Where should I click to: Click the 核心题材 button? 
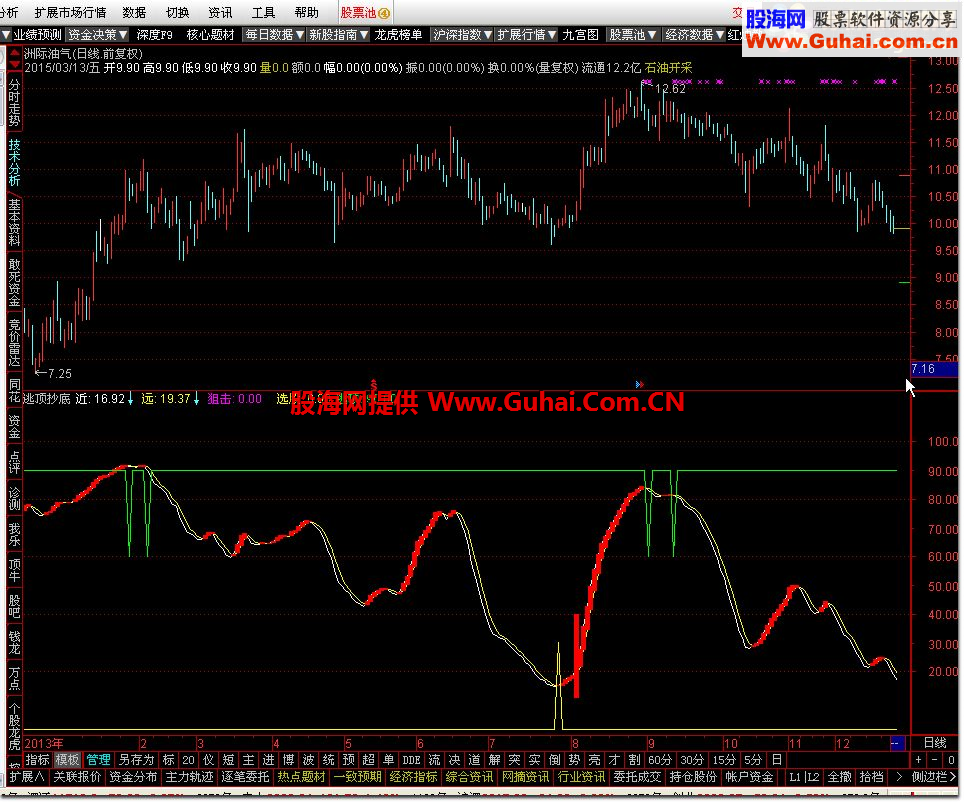[210, 35]
